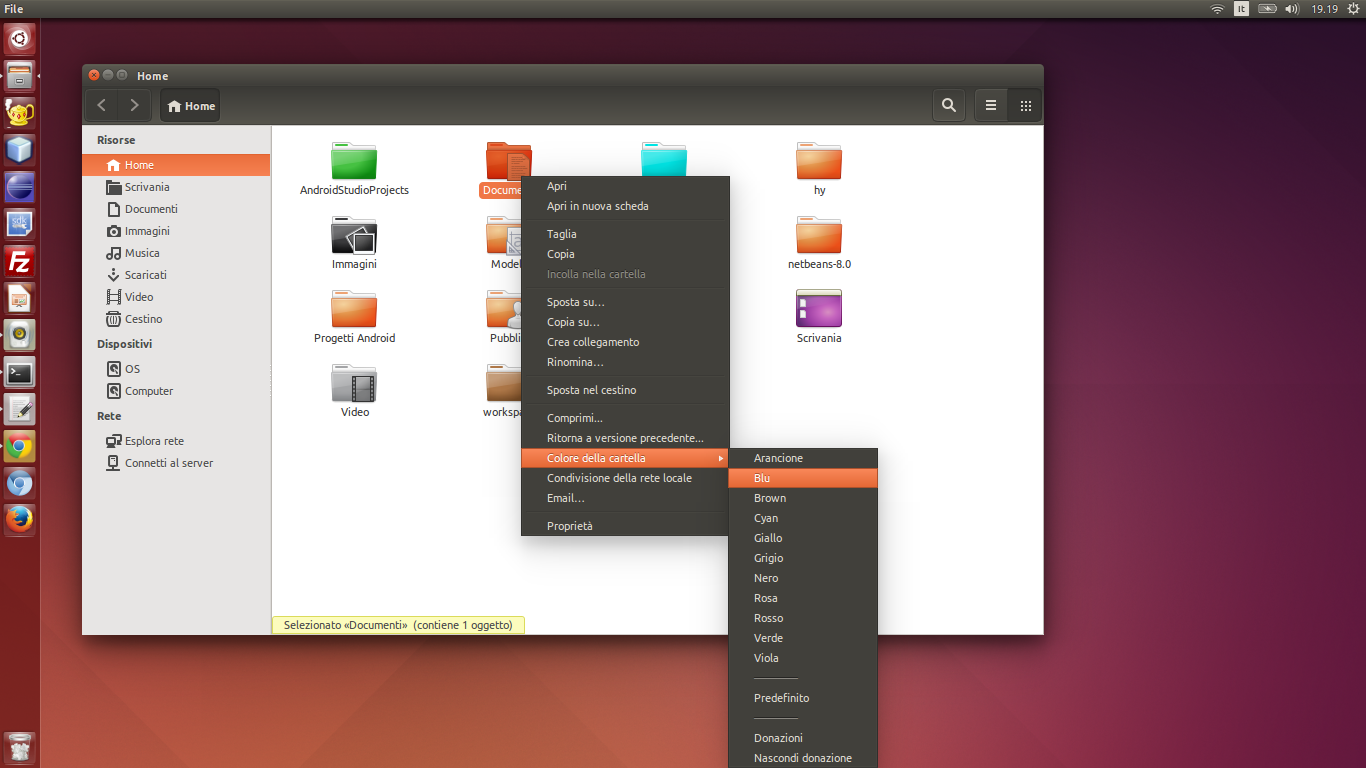Screen dimensions: 1366x768
Task: Launch Firefox from the launcher
Action: coord(19,519)
